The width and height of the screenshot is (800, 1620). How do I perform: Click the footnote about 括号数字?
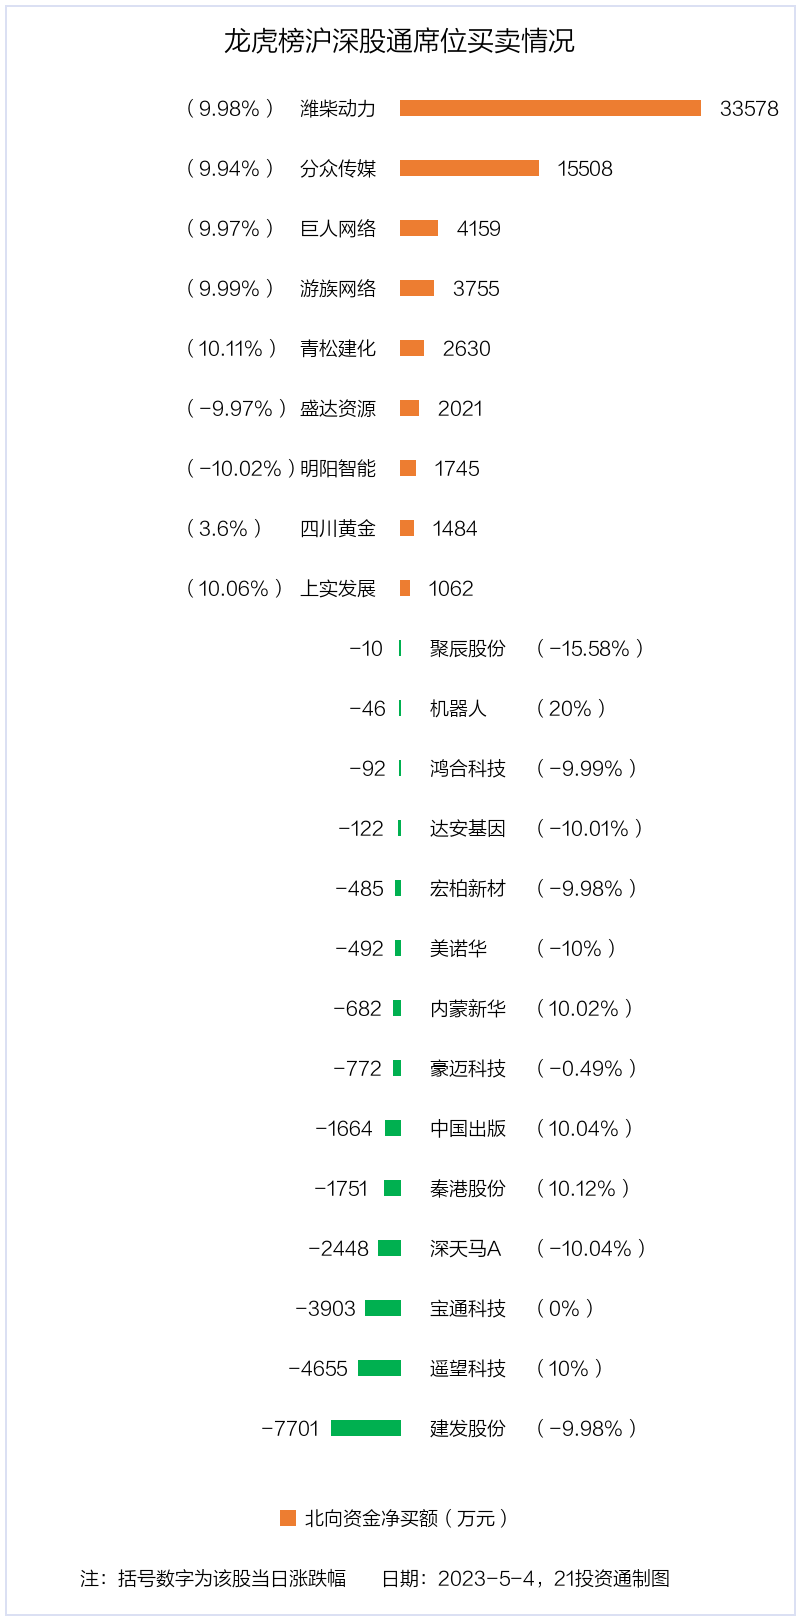click(x=213, y=1578)
